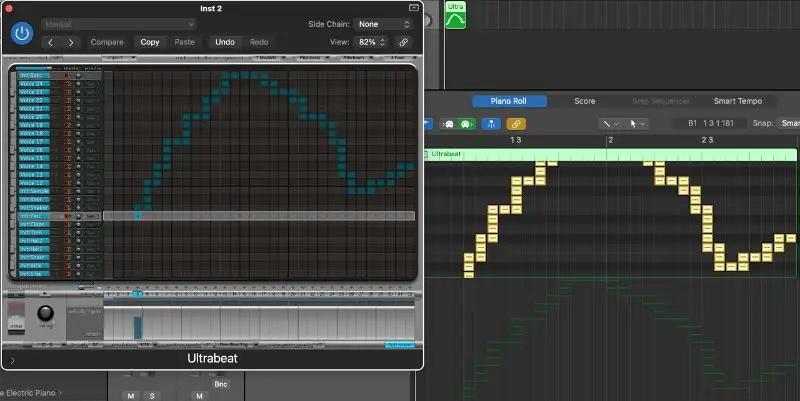The image size is (800, 401).
Task: Switch to the Smart Tempo tab
Action: 737,101
